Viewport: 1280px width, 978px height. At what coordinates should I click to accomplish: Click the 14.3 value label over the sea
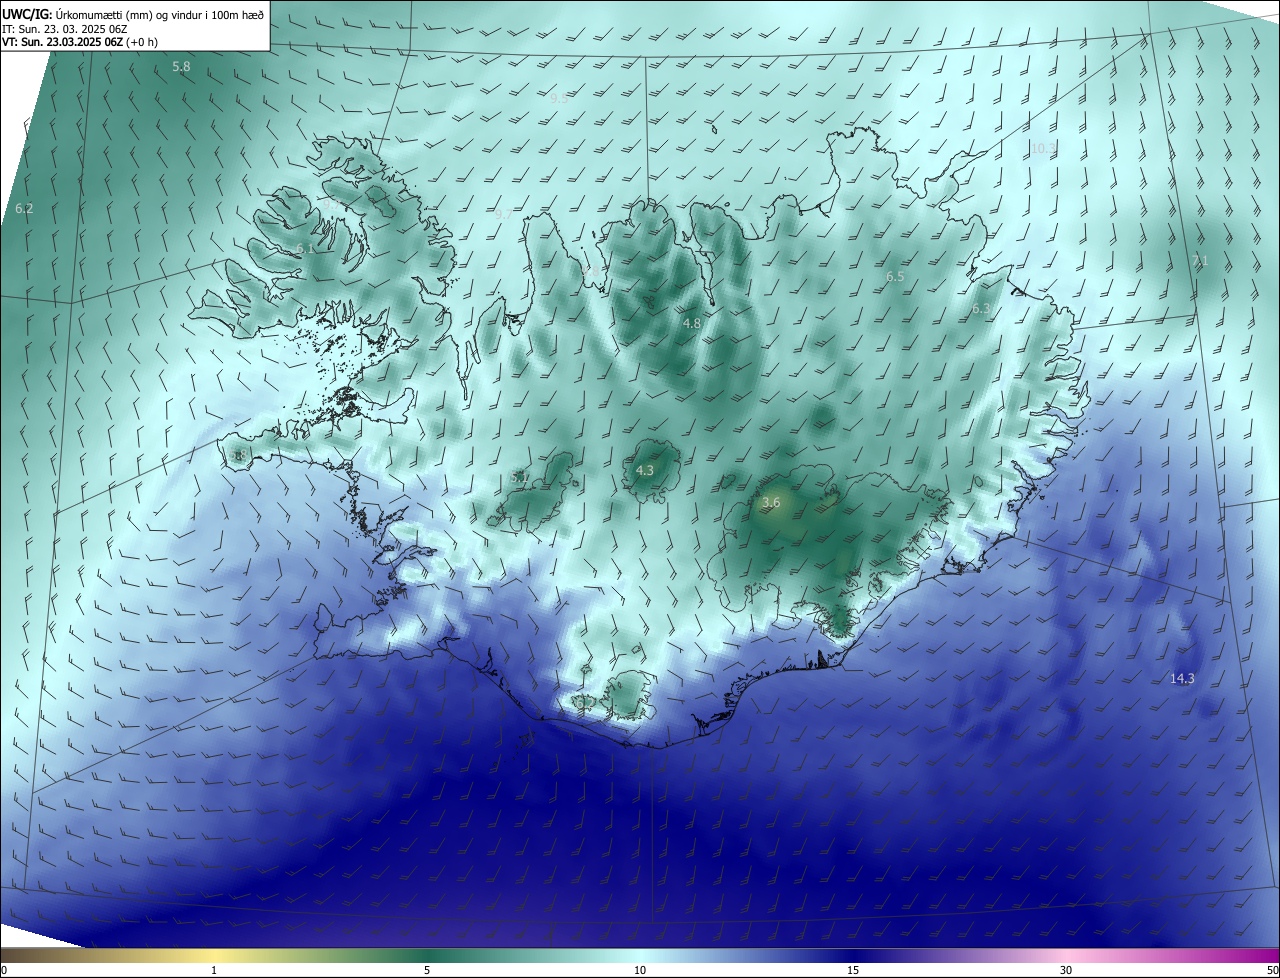point(1182,678)
